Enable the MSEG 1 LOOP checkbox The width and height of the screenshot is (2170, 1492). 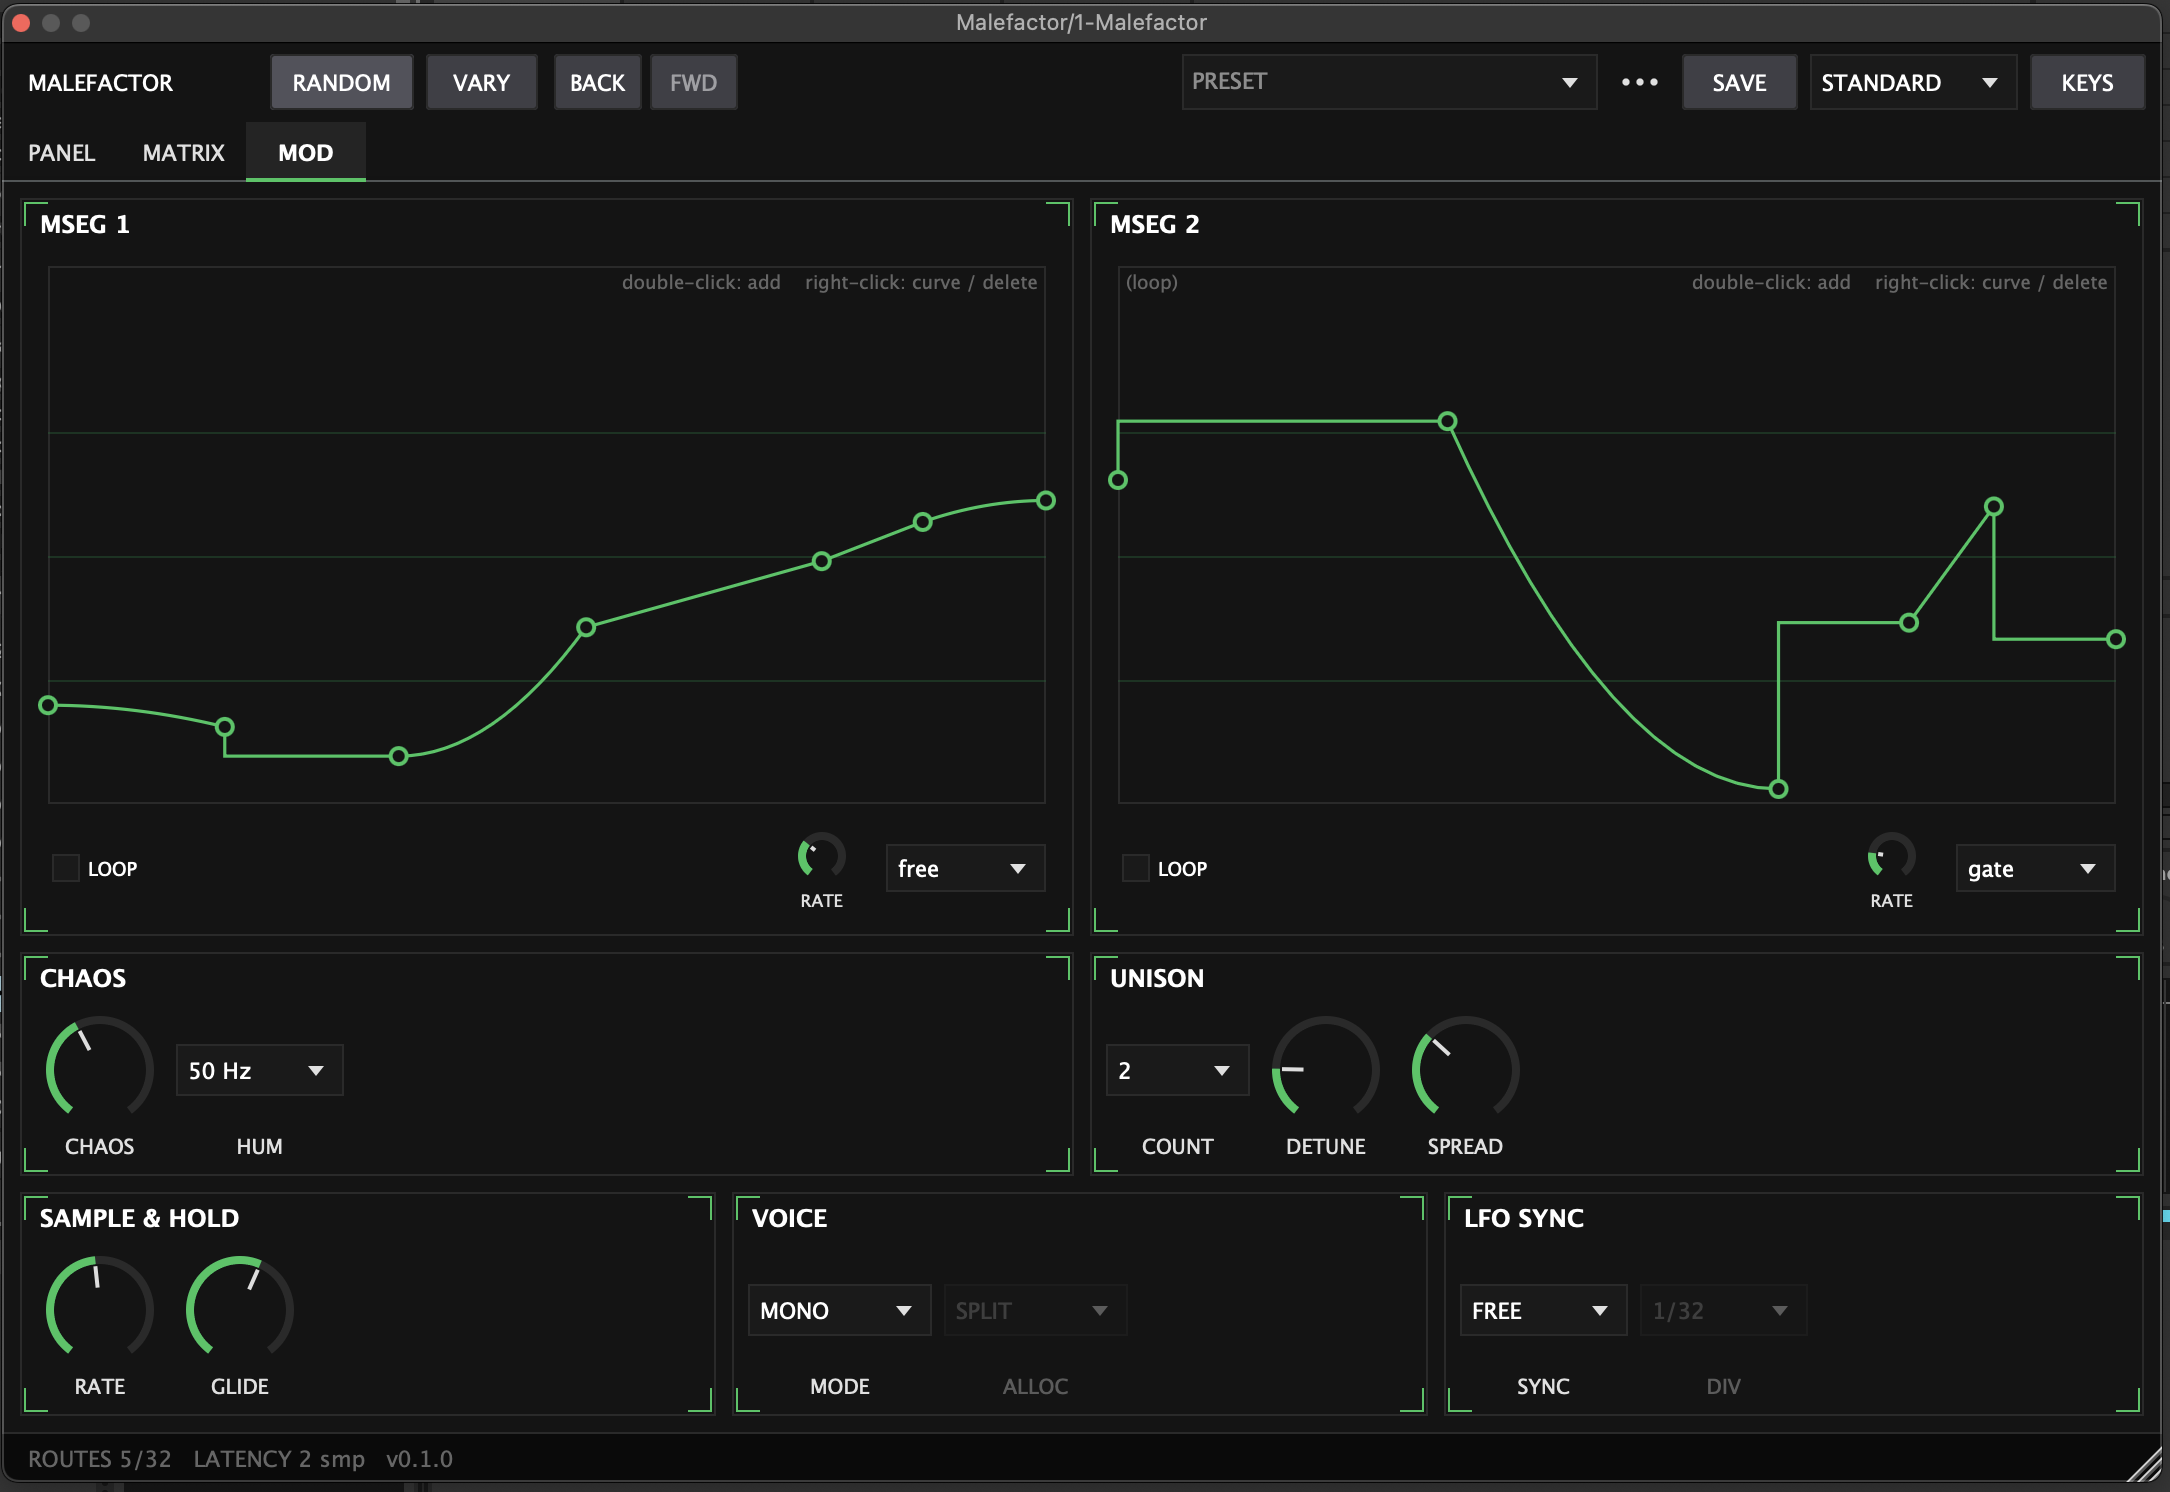click(66, 868)
